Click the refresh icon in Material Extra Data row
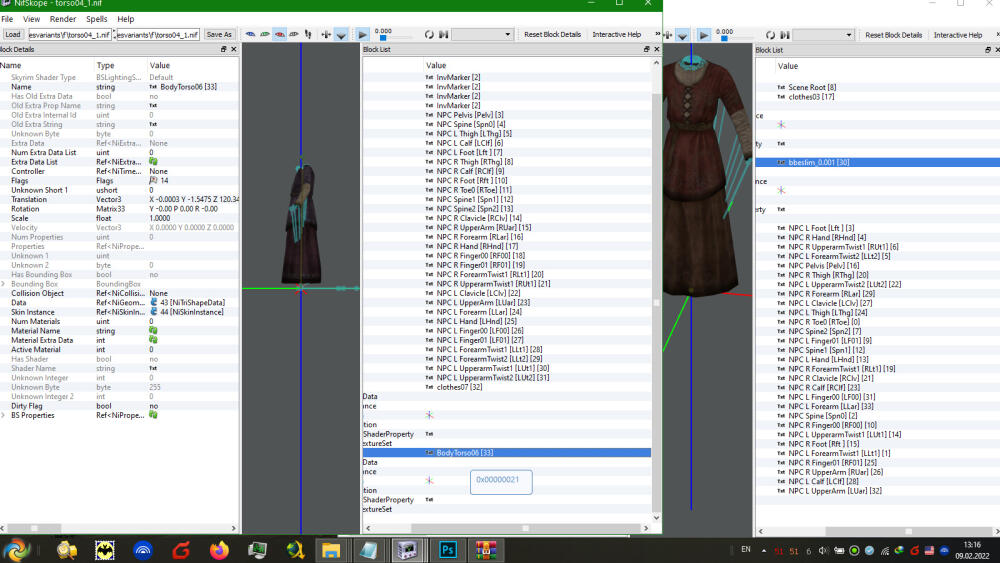 [153, 340]
